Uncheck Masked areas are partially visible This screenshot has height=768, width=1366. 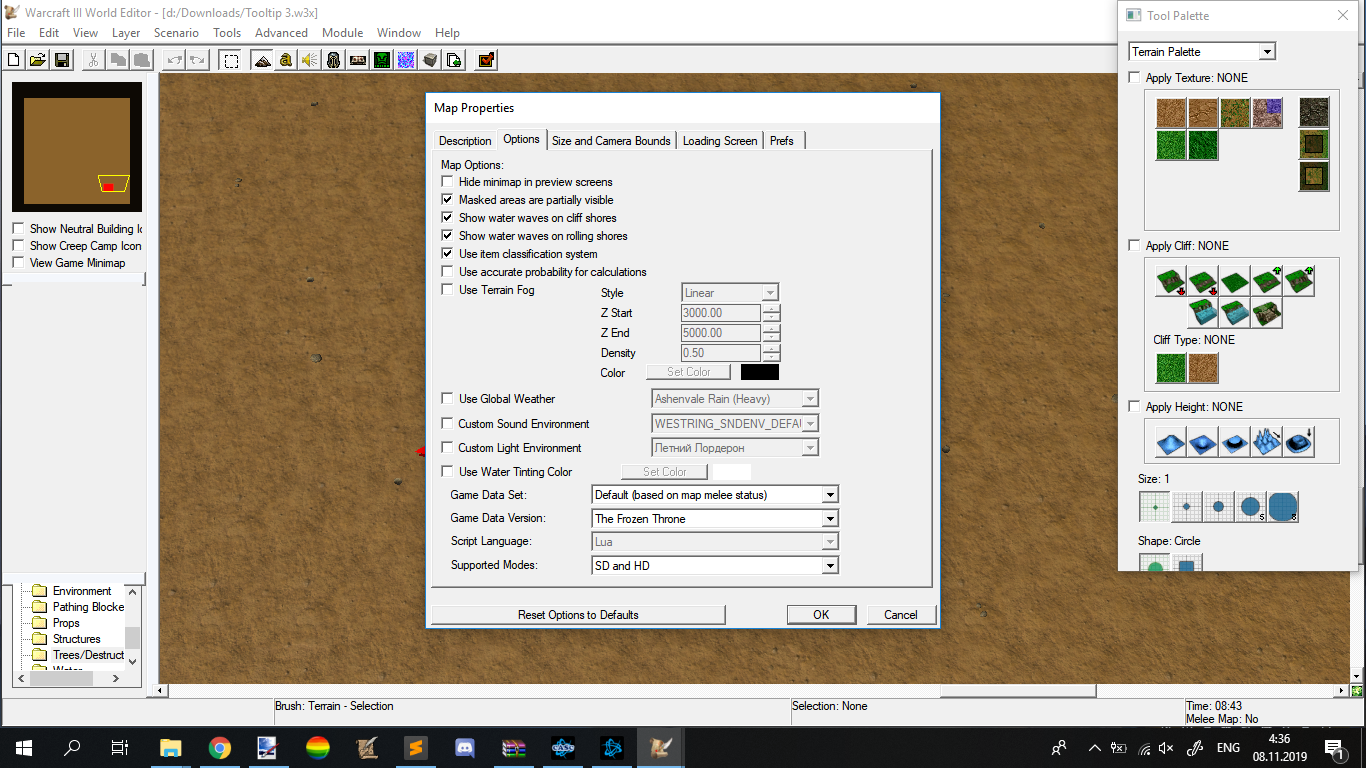click(x=448, y=200)
